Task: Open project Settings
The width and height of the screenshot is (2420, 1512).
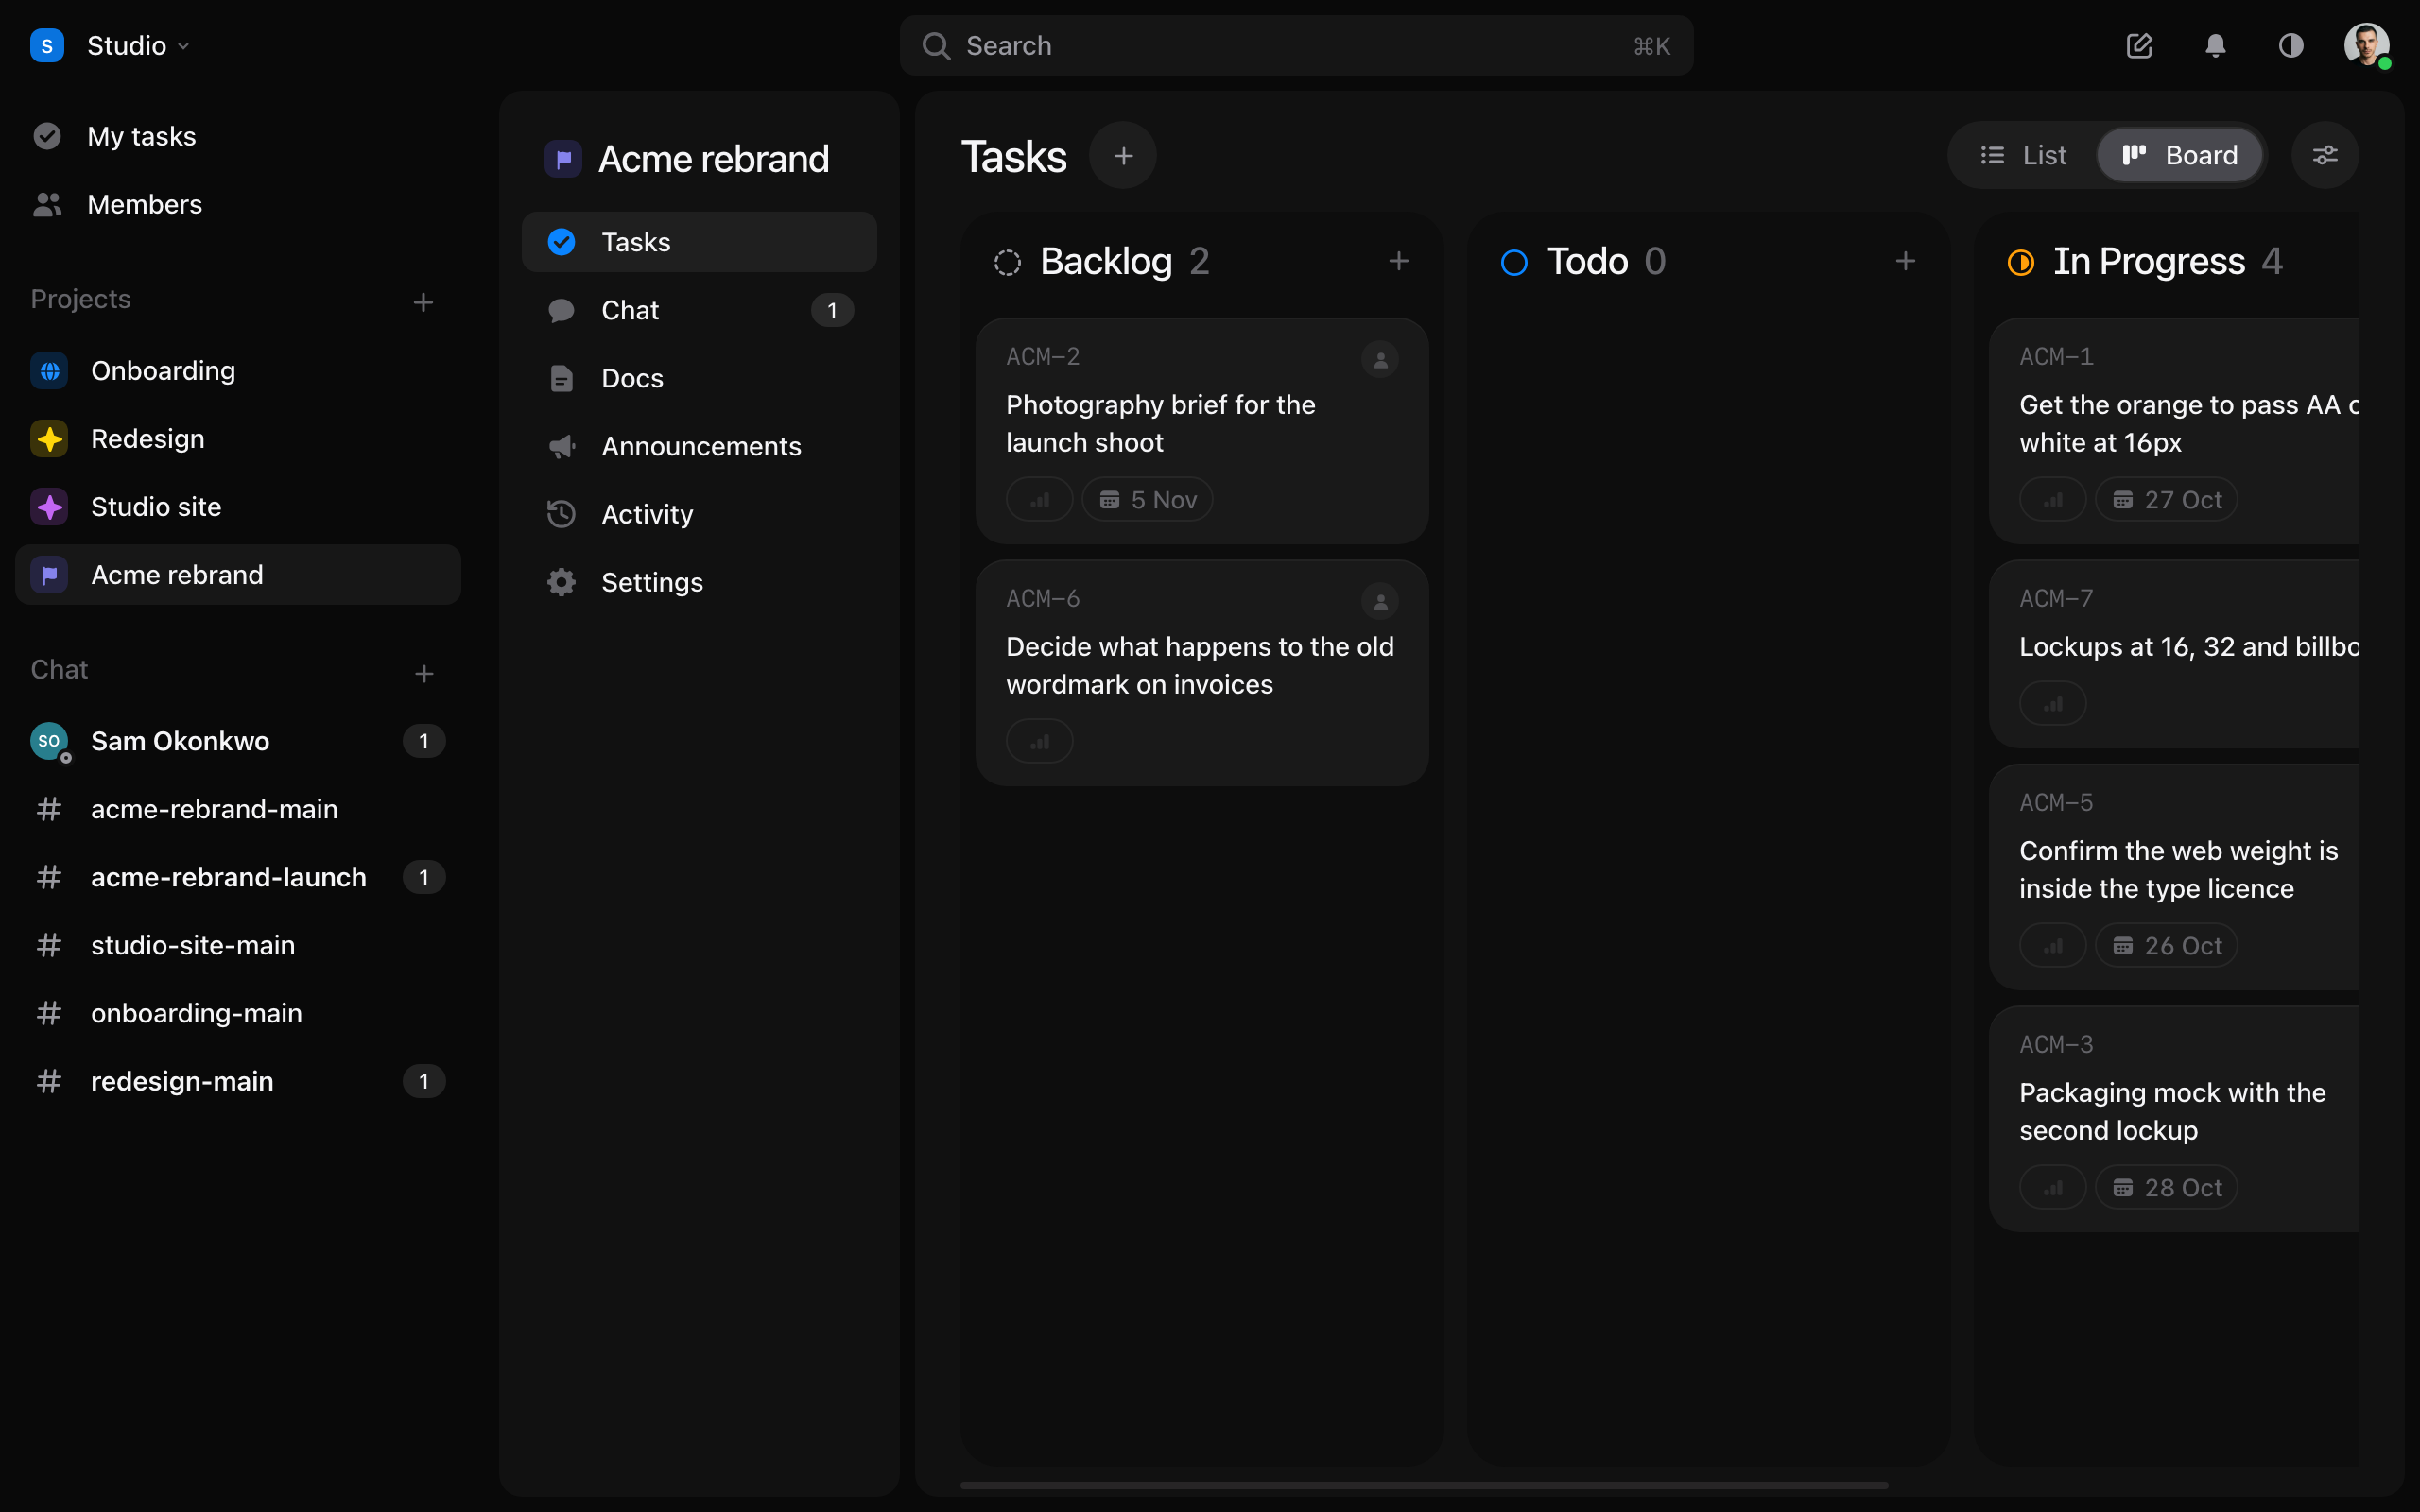Action: 699,582
